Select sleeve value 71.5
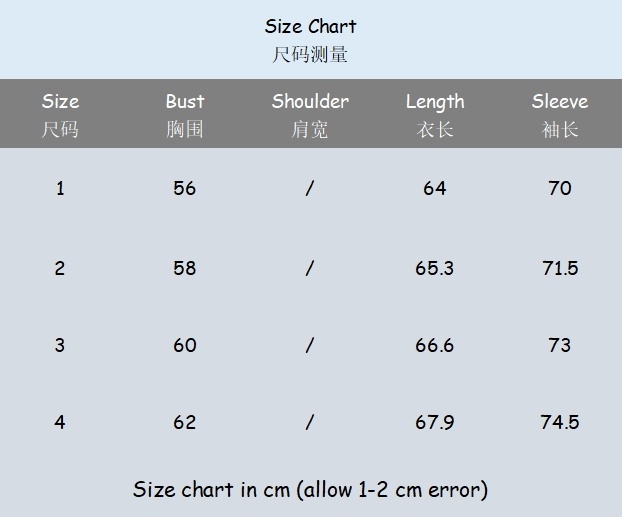This screenshot has height=517, width=622. pyautogui.click(x=560, y=268)
